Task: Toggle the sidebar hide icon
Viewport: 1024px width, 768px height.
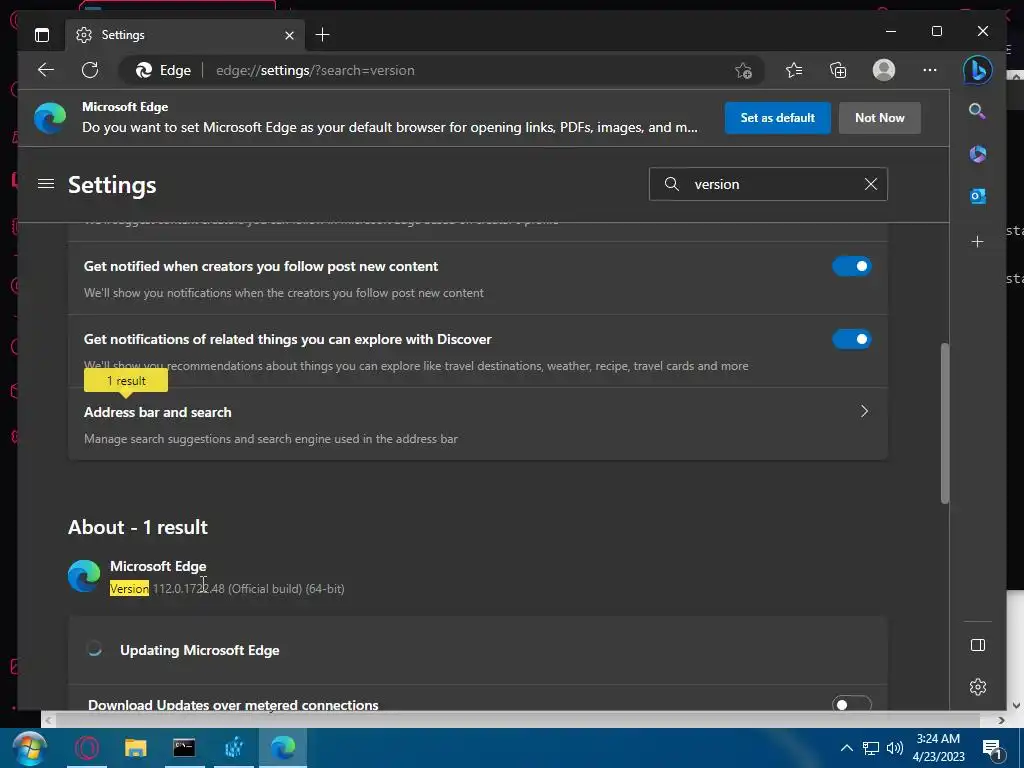Action: (x=978, y=645)
